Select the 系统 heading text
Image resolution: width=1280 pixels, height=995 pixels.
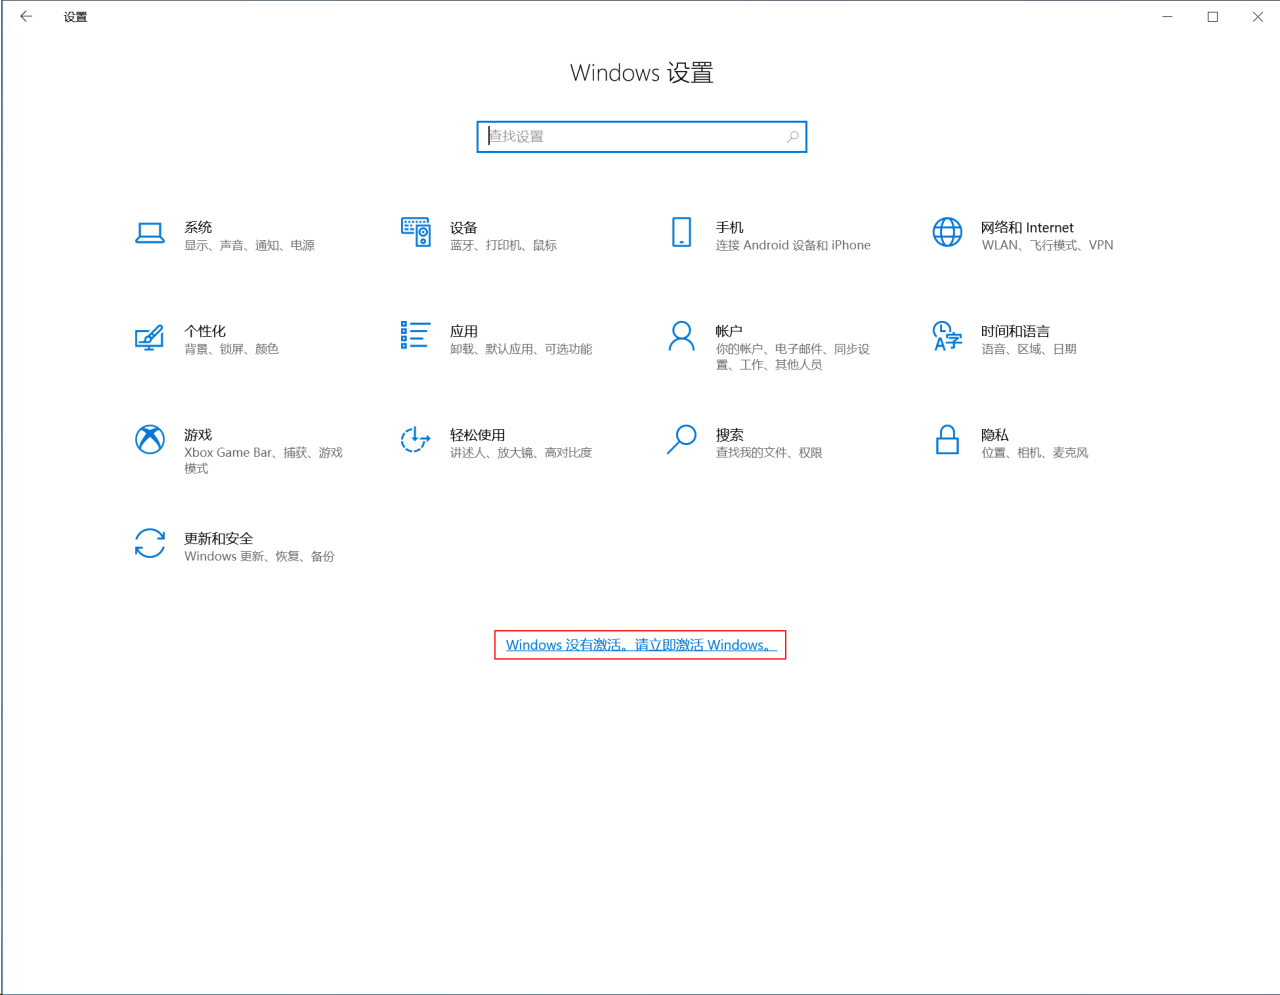198,227
